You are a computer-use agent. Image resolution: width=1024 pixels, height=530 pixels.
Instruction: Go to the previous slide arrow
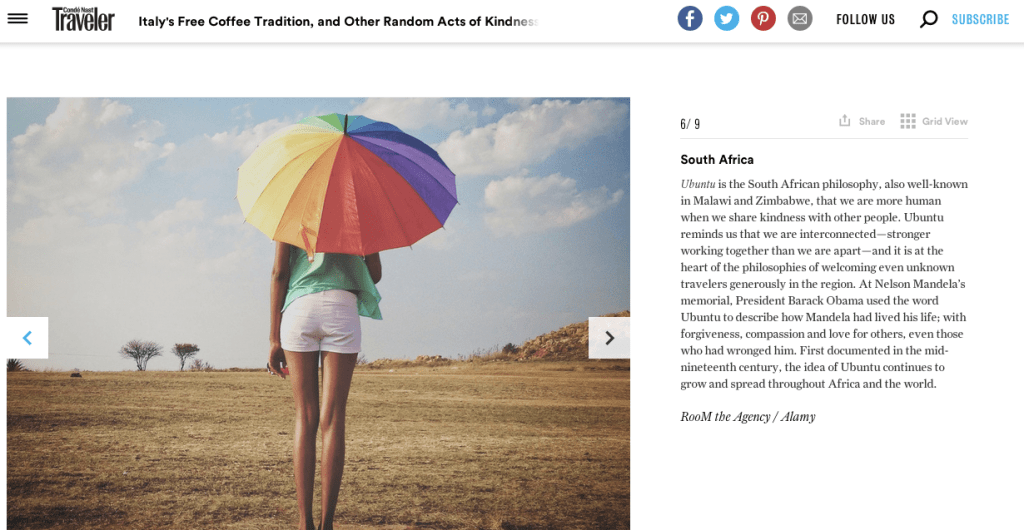[x=27, y=337]
